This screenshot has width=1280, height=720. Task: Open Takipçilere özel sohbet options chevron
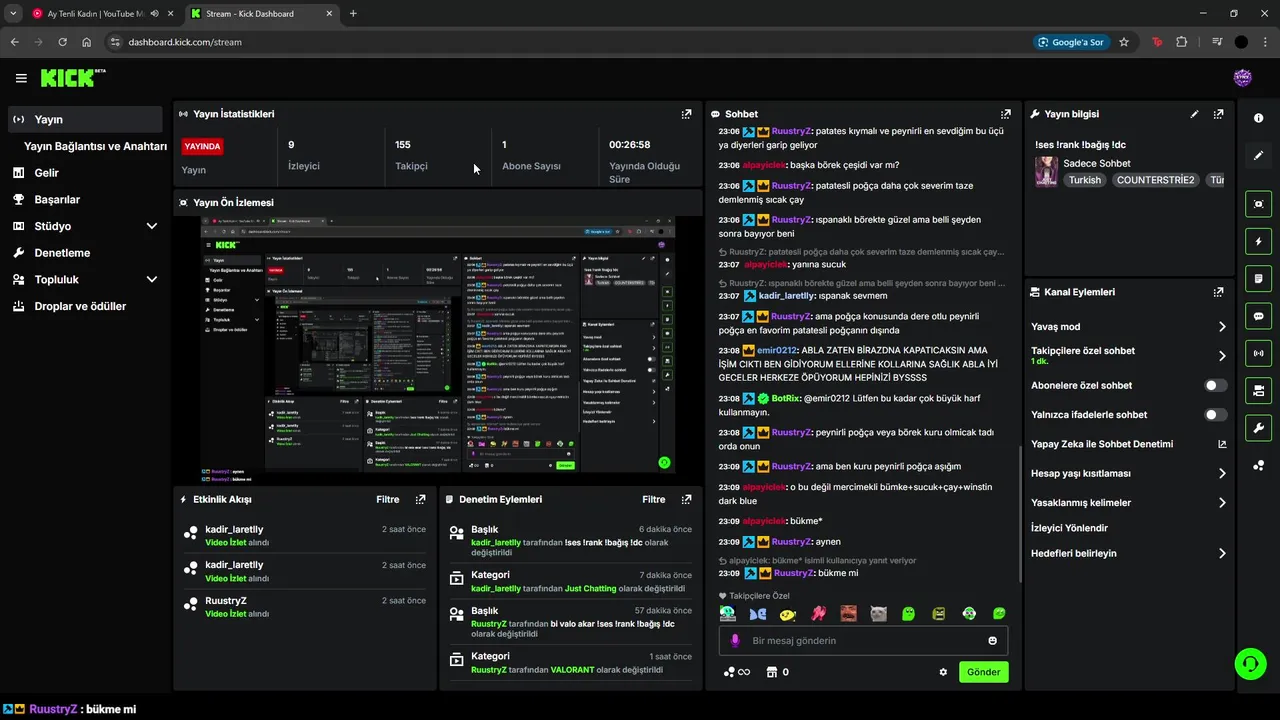[1221, 355]
